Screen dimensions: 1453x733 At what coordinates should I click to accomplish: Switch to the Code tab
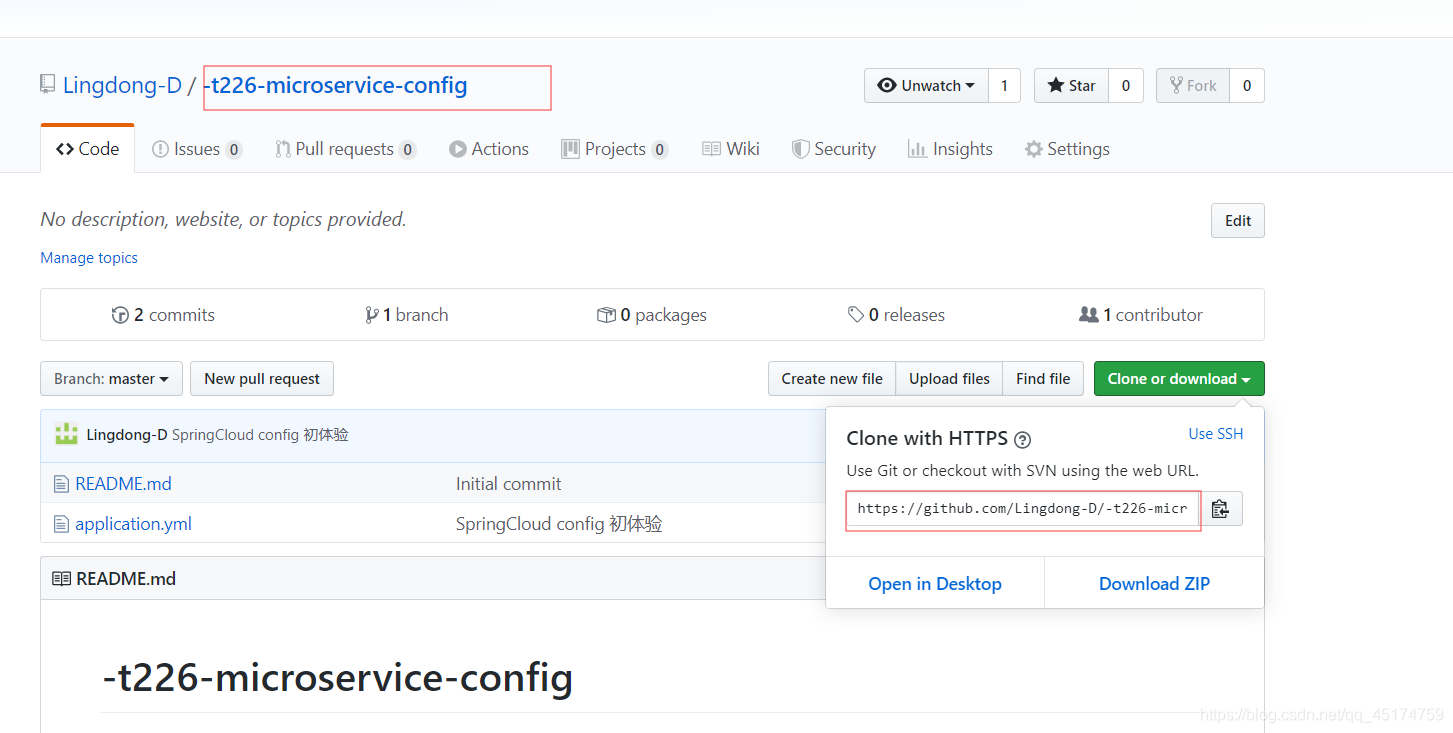pyautogui.click(x=88, y=149)
